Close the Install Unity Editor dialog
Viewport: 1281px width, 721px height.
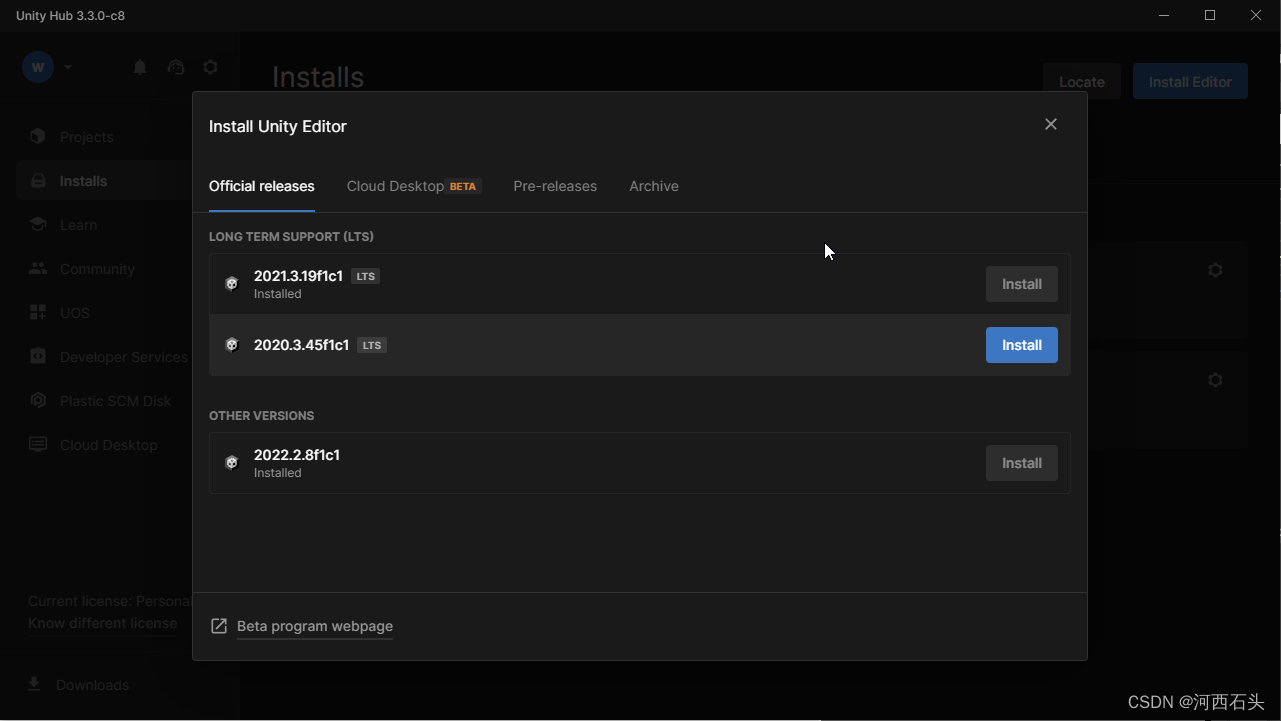tap(1051, 124)
